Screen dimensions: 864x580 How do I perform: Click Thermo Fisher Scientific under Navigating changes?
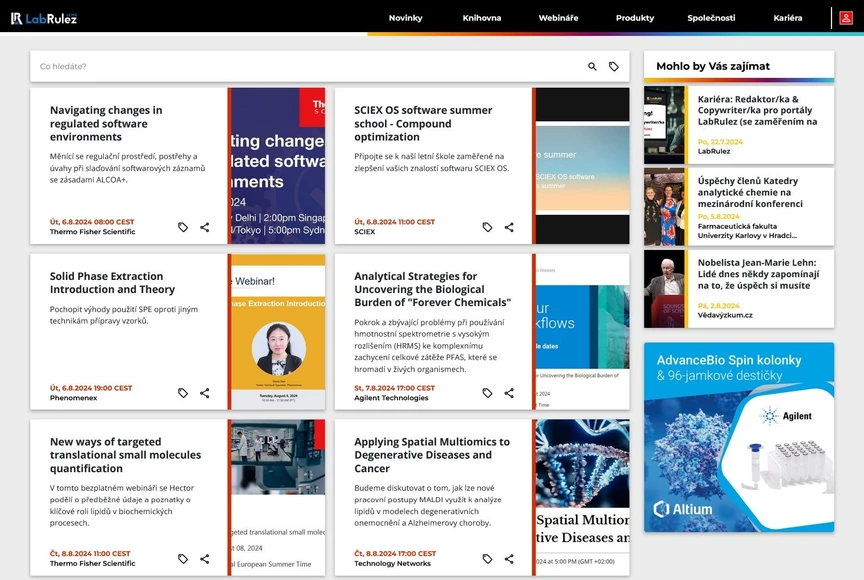pos(93,232)
